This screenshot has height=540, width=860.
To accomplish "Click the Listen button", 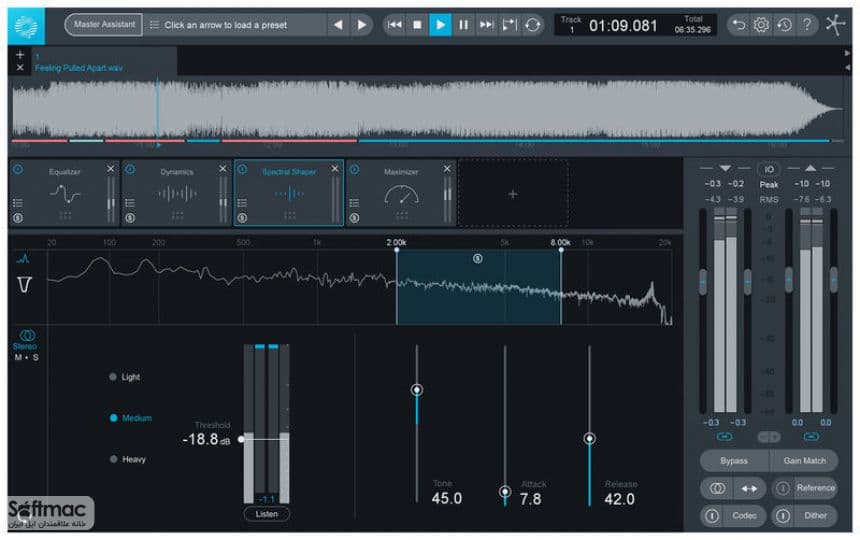I will [x=266, y=514].
